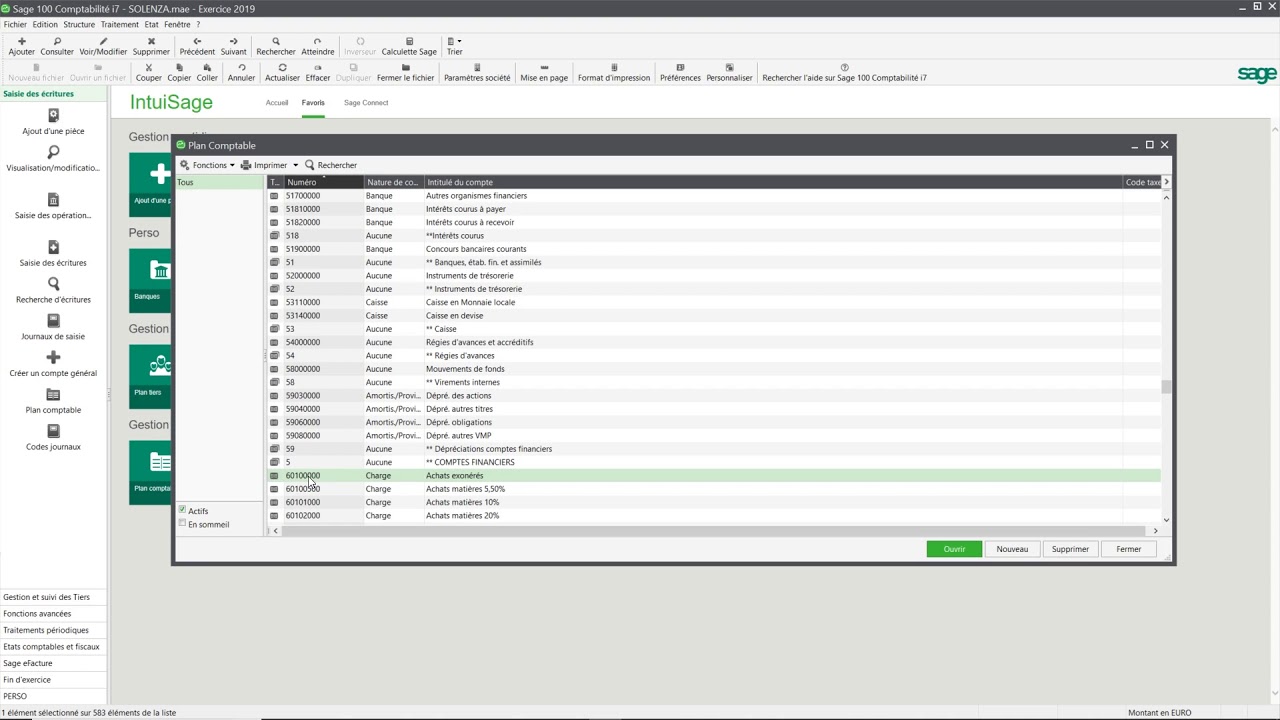Click Fermer le fichier icon
This screenshot has height=720, width=1280.
pos(405,73)
